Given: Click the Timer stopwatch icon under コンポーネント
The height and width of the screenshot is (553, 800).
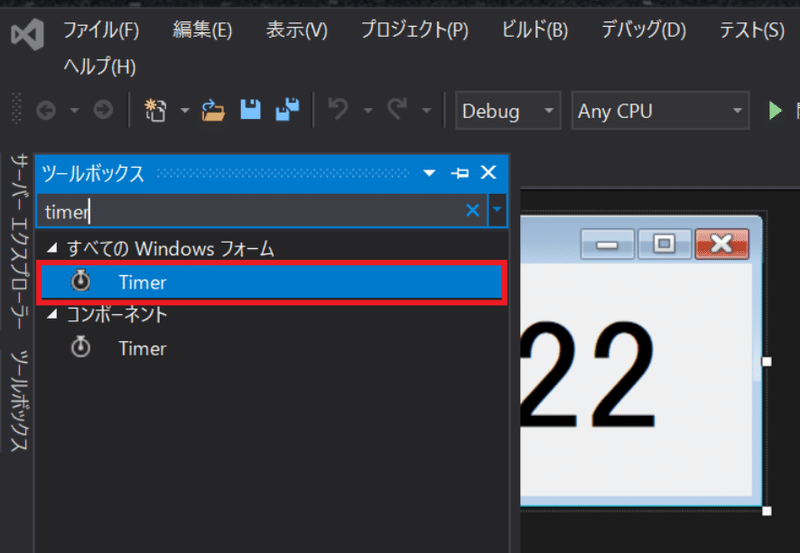Looking at the screenshot, I should click(81, 347).
